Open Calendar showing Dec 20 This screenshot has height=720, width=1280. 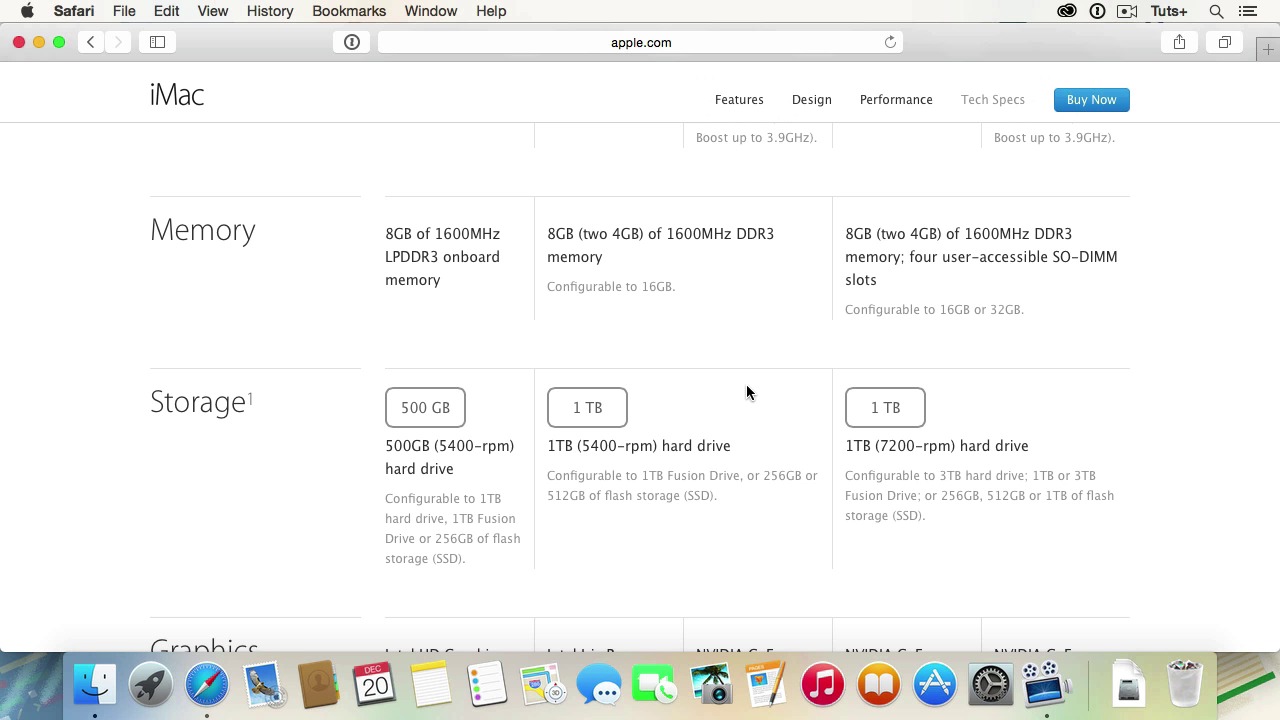[375, 685]
